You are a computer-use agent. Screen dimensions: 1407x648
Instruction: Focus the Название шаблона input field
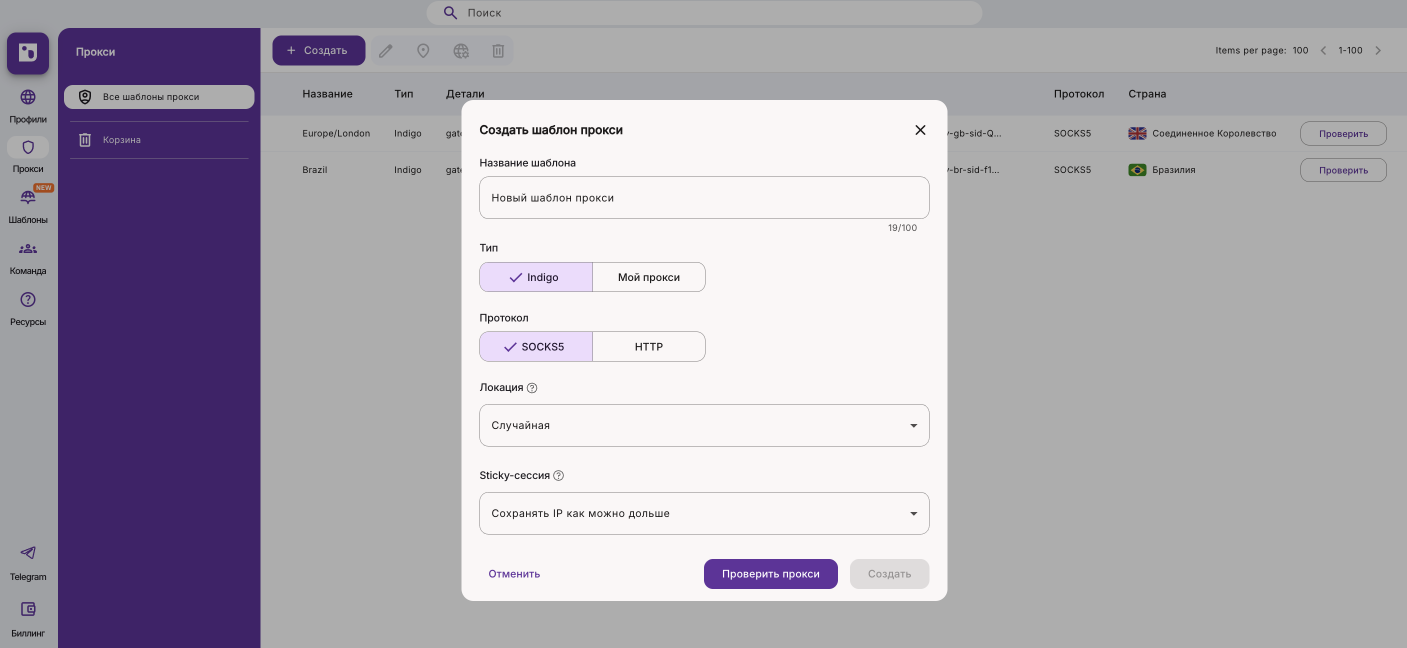(x=704, y=198)
